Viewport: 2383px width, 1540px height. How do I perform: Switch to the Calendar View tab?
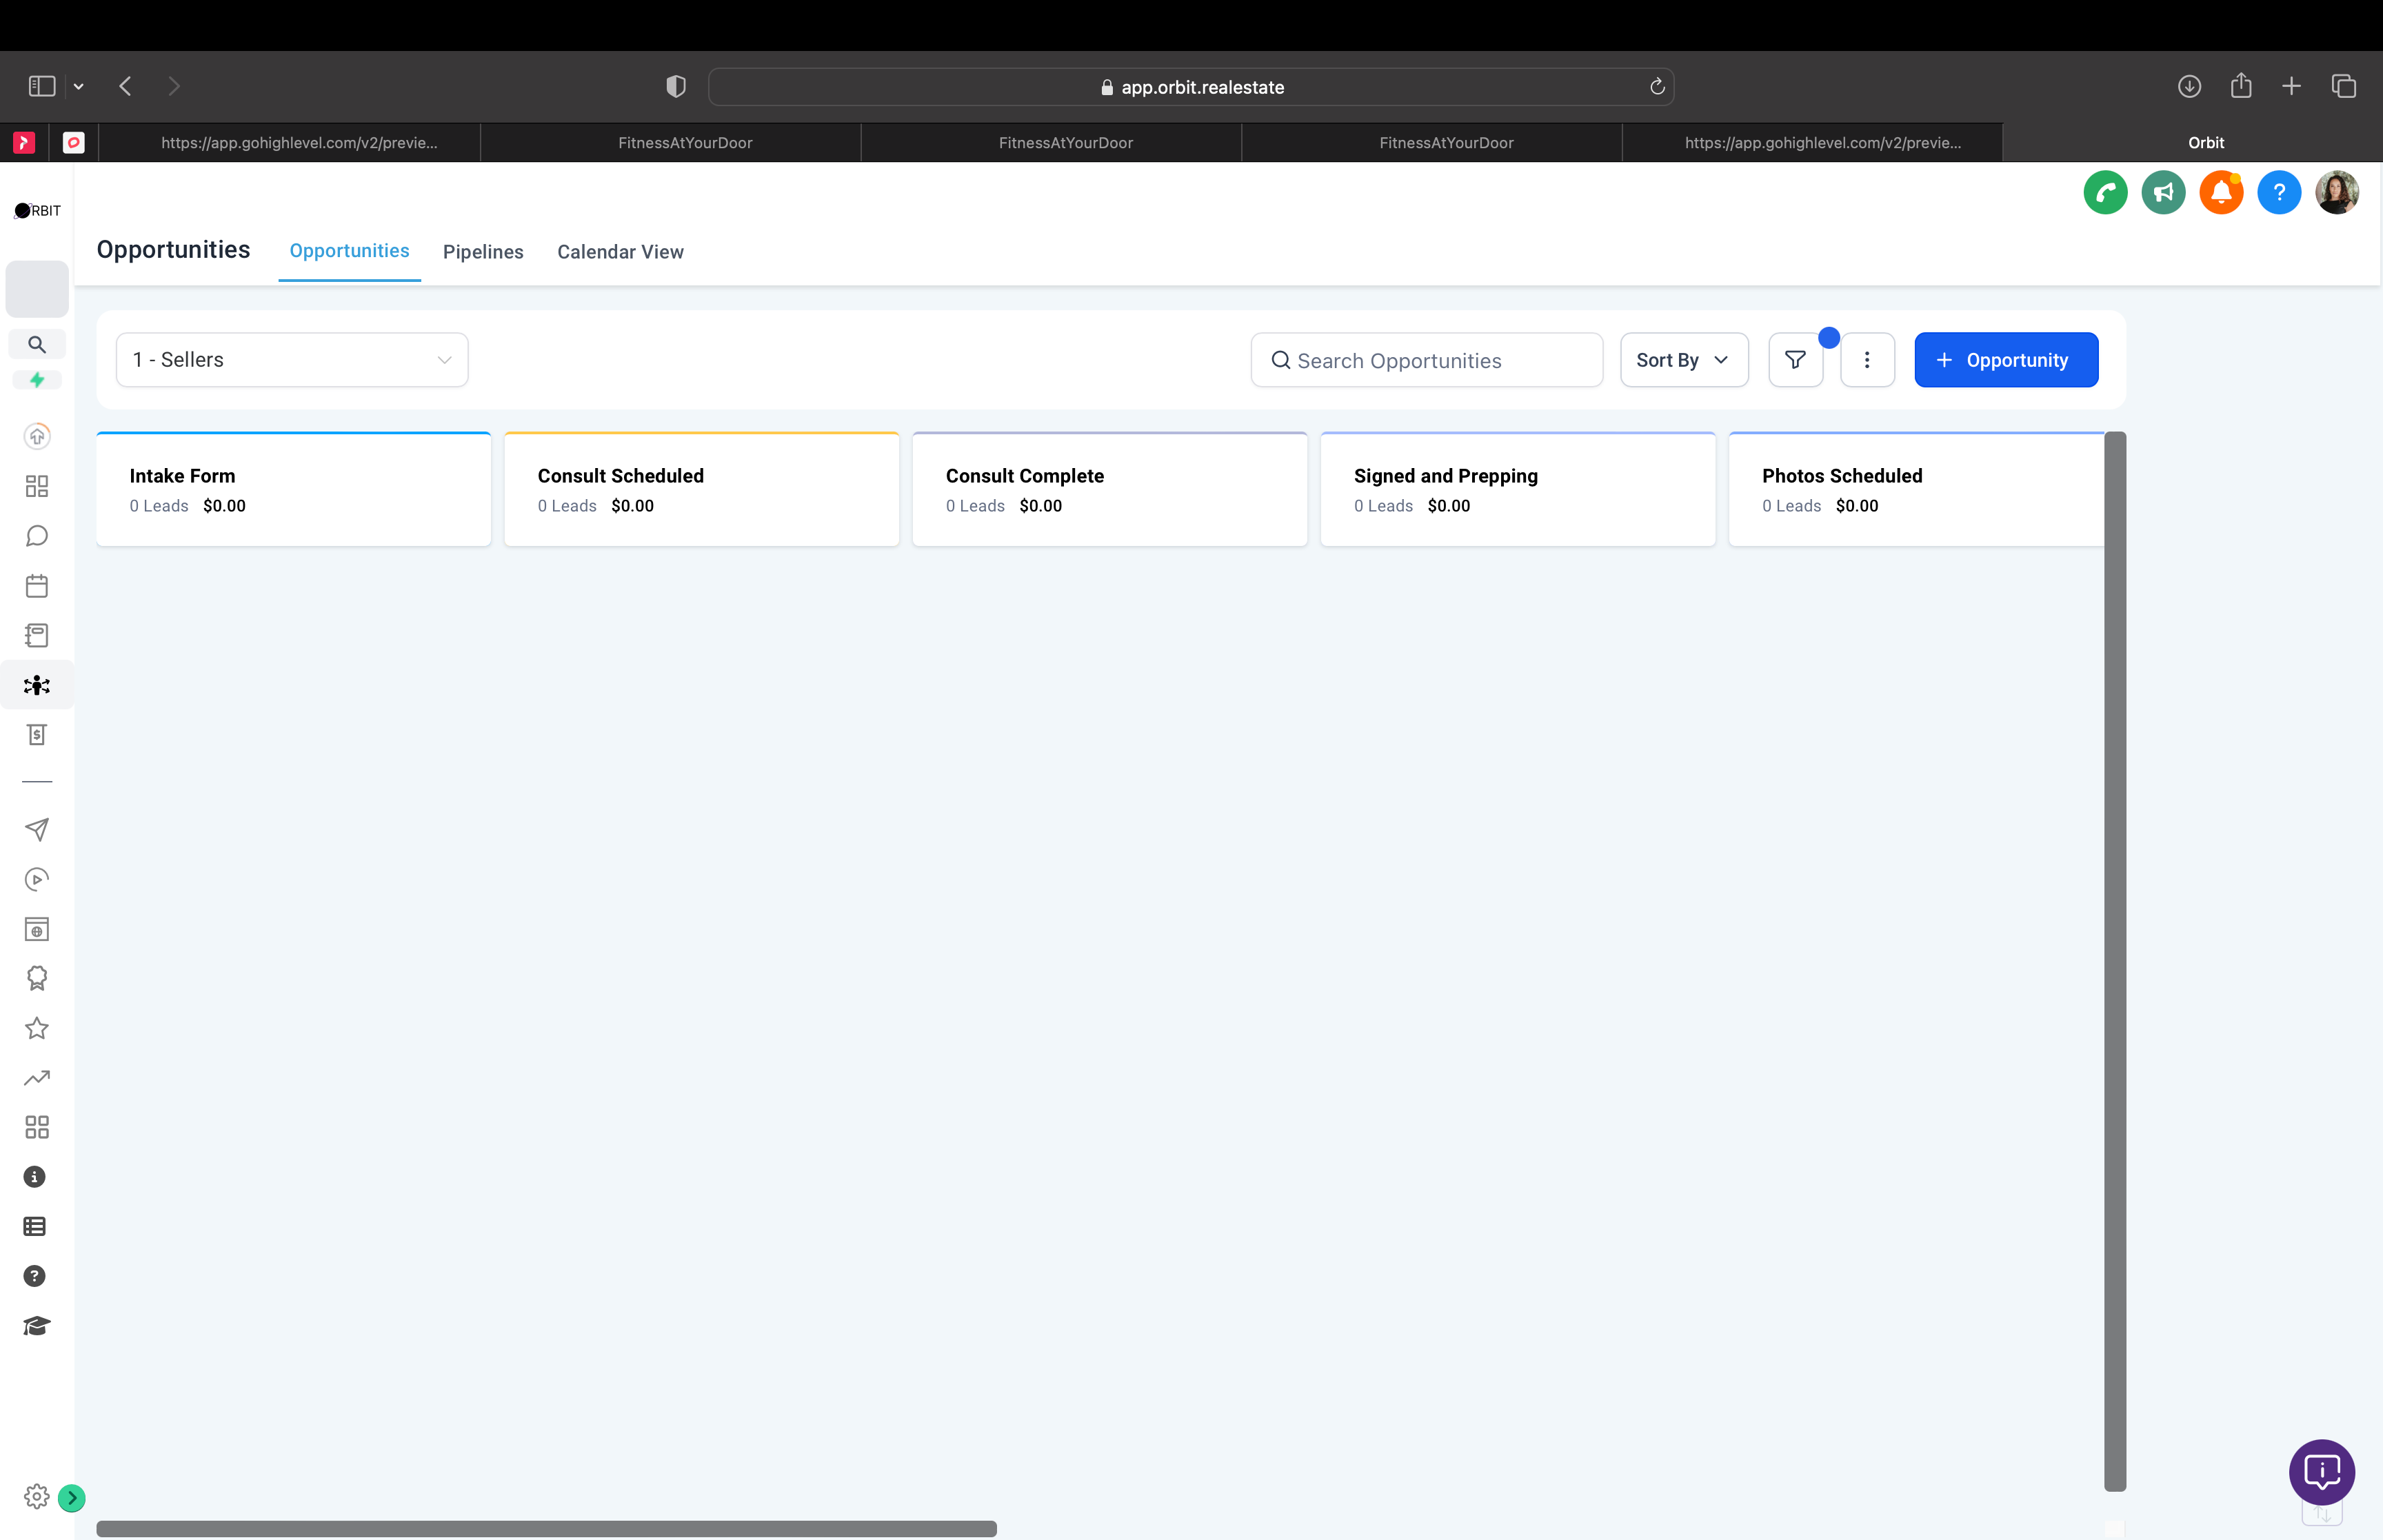click(620, 252)
